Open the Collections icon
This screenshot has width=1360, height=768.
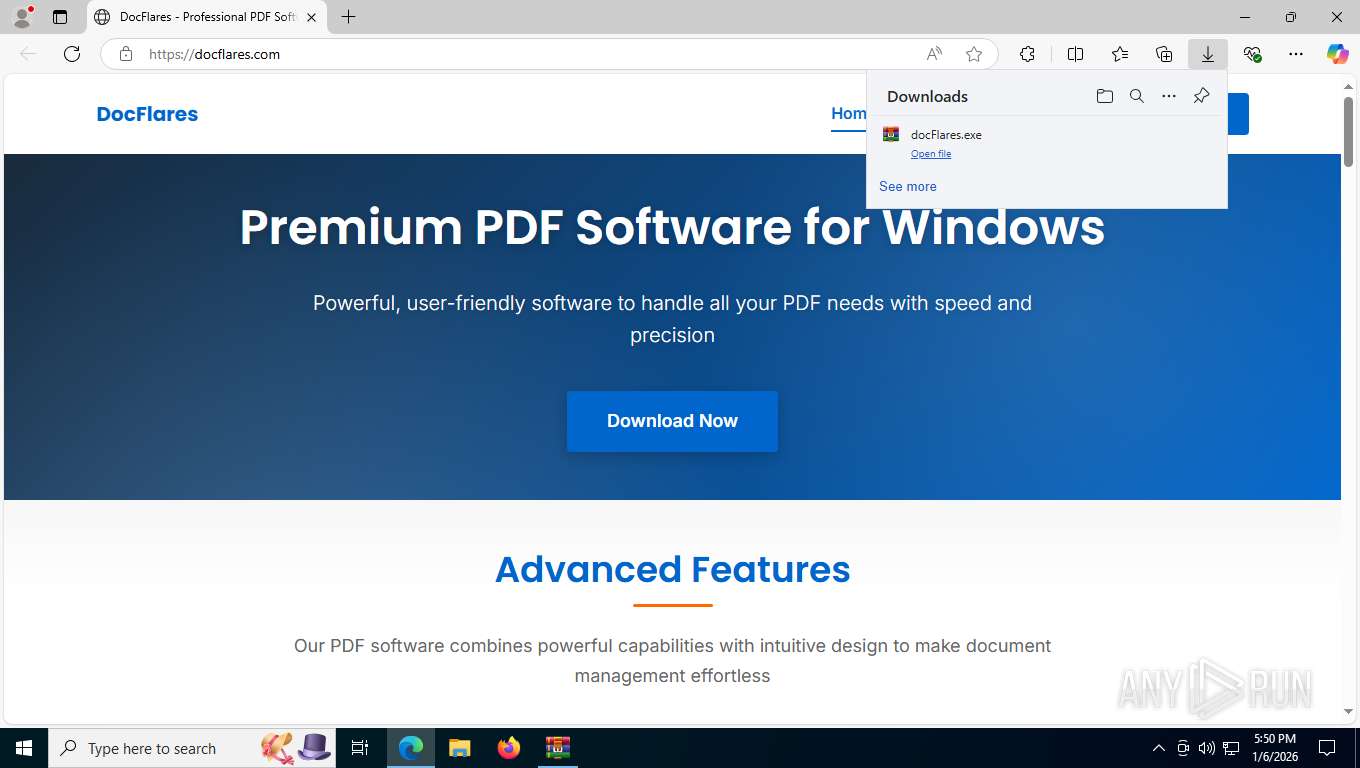[1164, 54]
